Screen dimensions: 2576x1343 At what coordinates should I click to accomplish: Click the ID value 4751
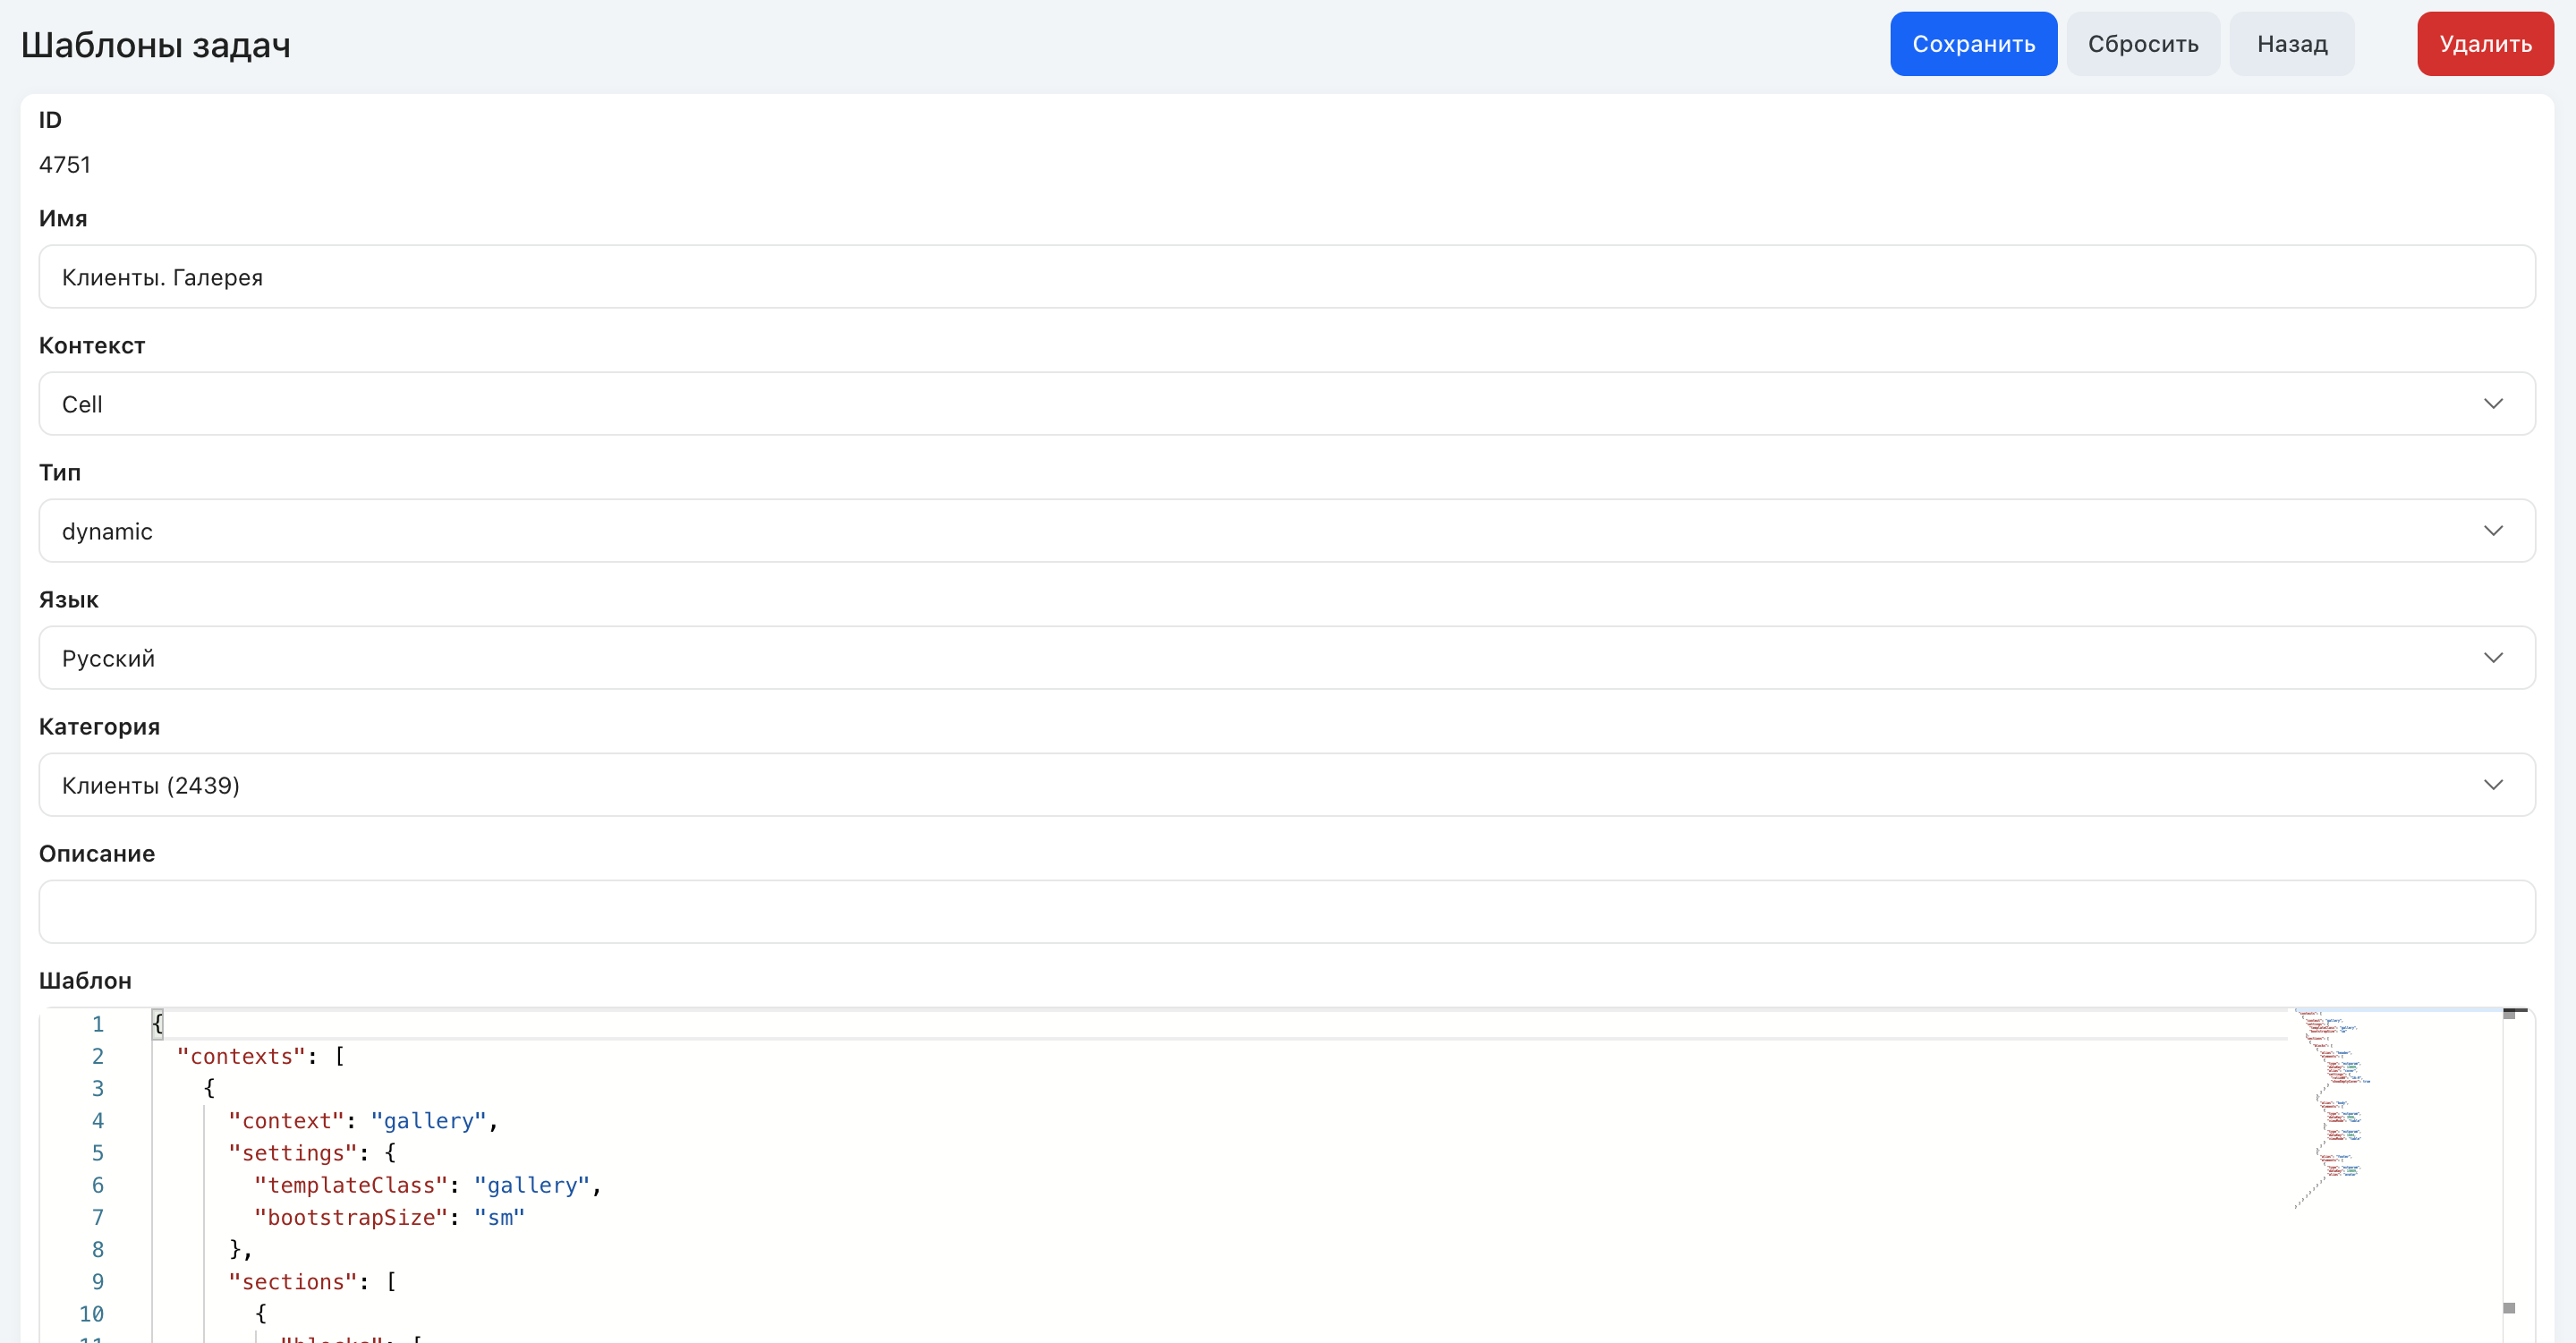tap(65, 165)
